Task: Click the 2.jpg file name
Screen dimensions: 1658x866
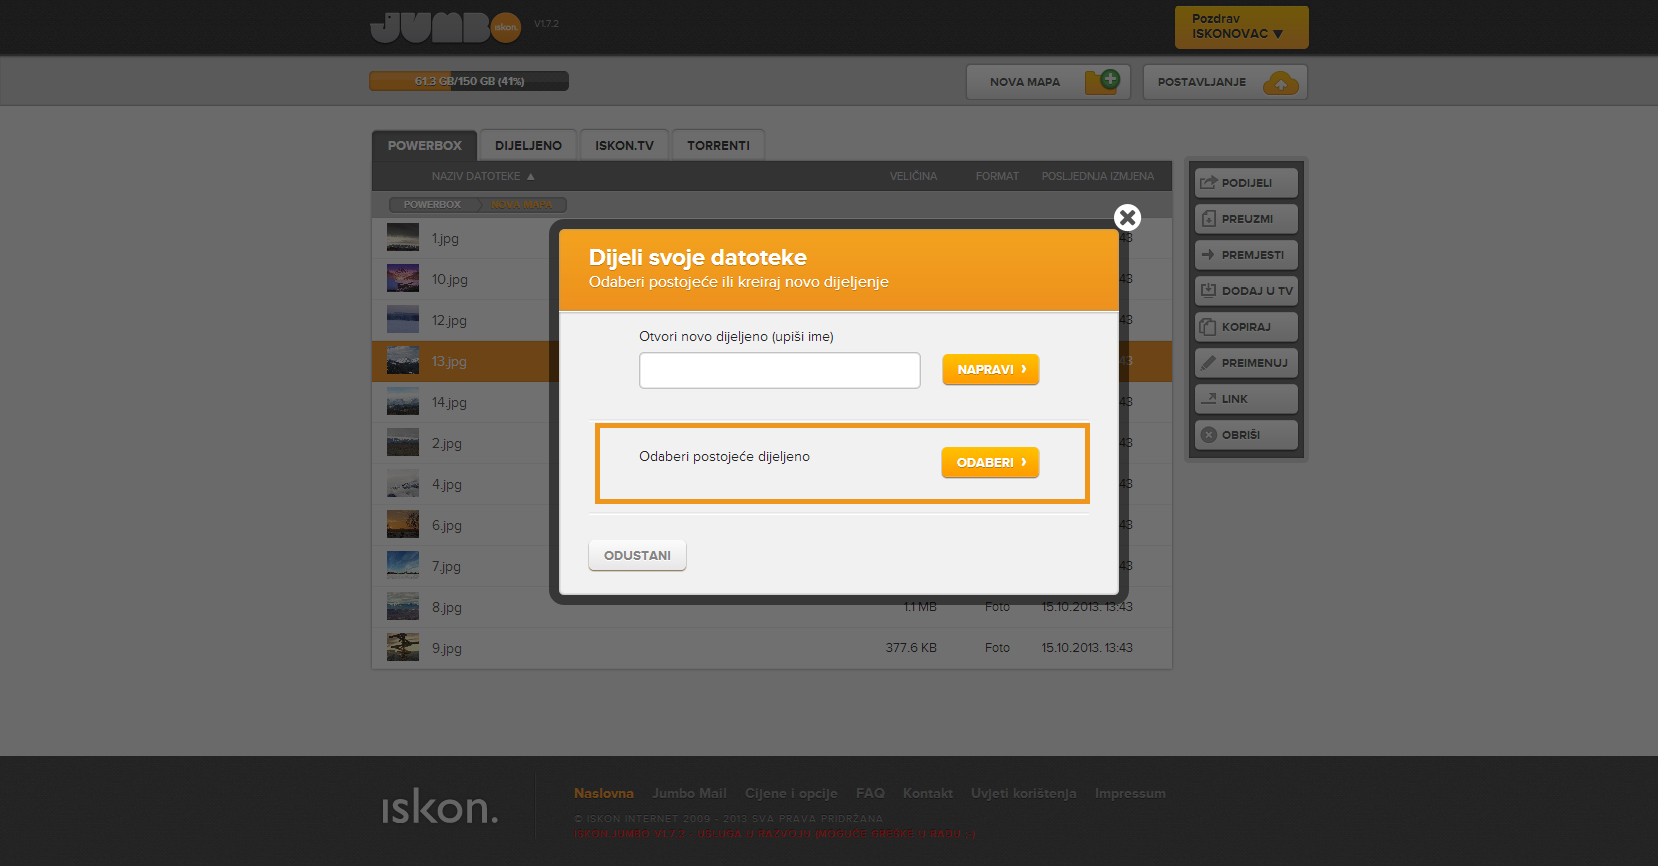Action: (x=447, y=443)
